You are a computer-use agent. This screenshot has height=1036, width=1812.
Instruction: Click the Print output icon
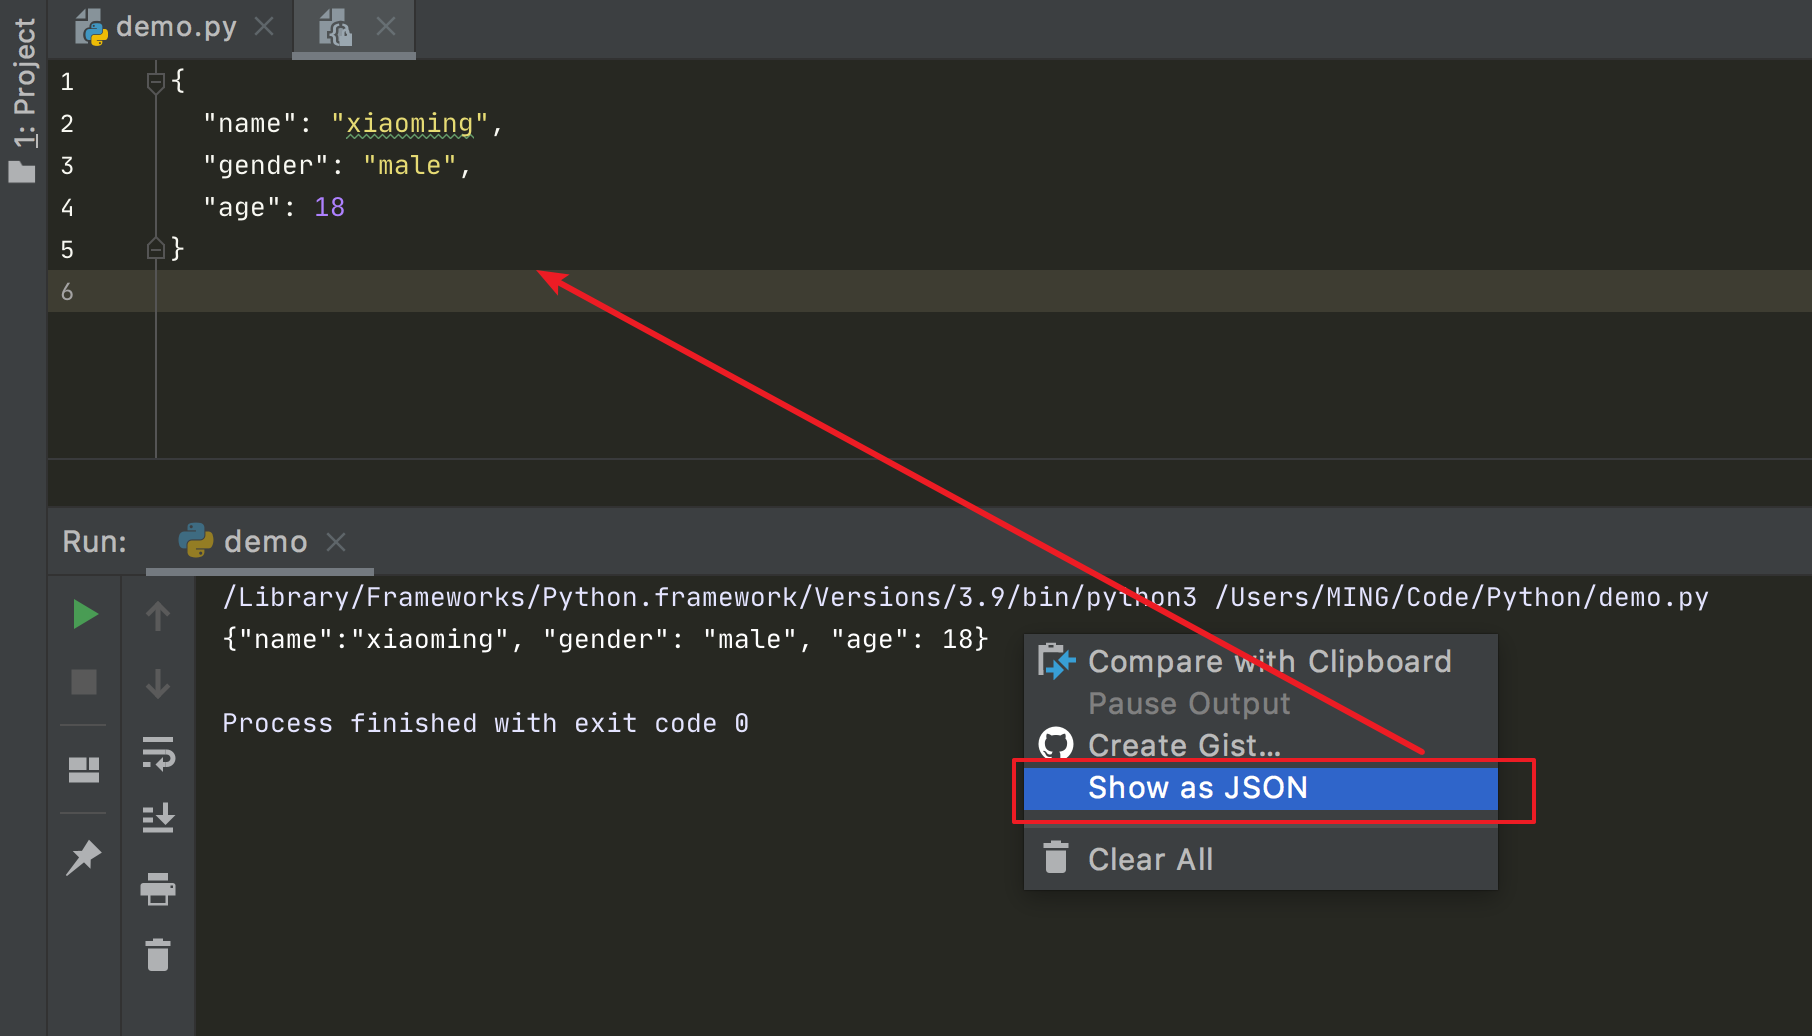tap(158, 888)
